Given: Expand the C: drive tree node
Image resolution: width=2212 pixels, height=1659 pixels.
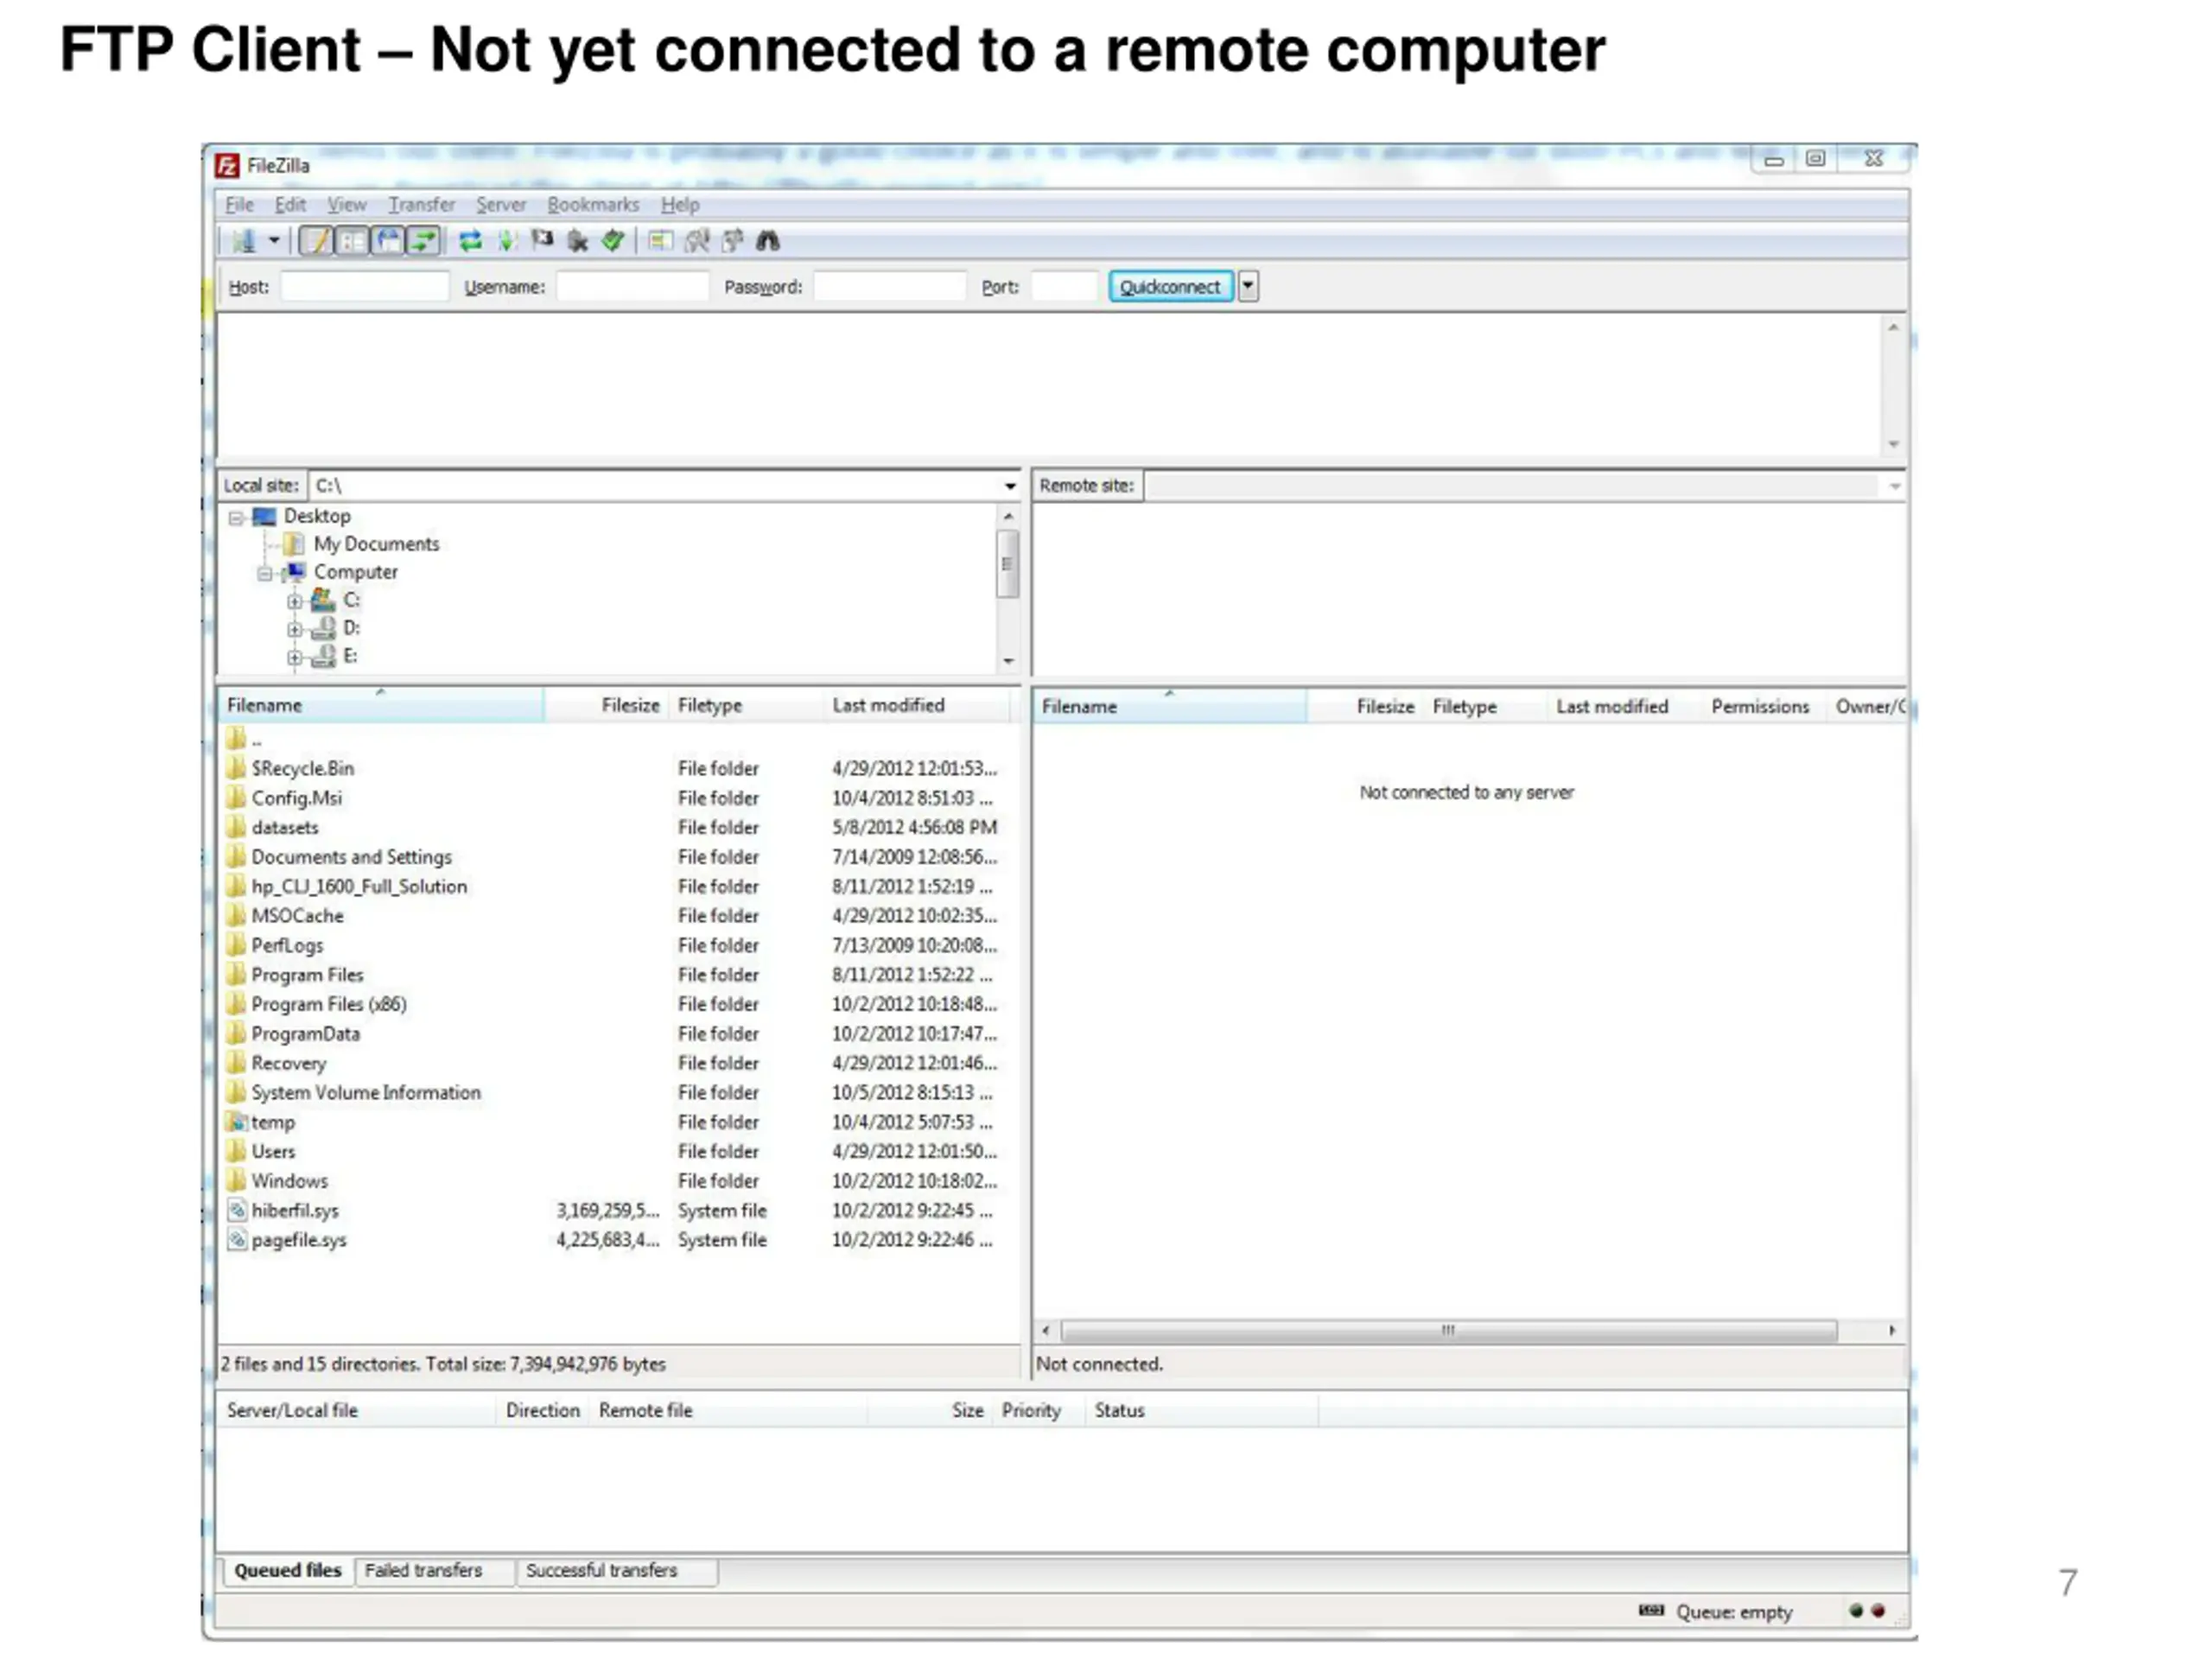Looking at the screenshot, I should (294, 602).
